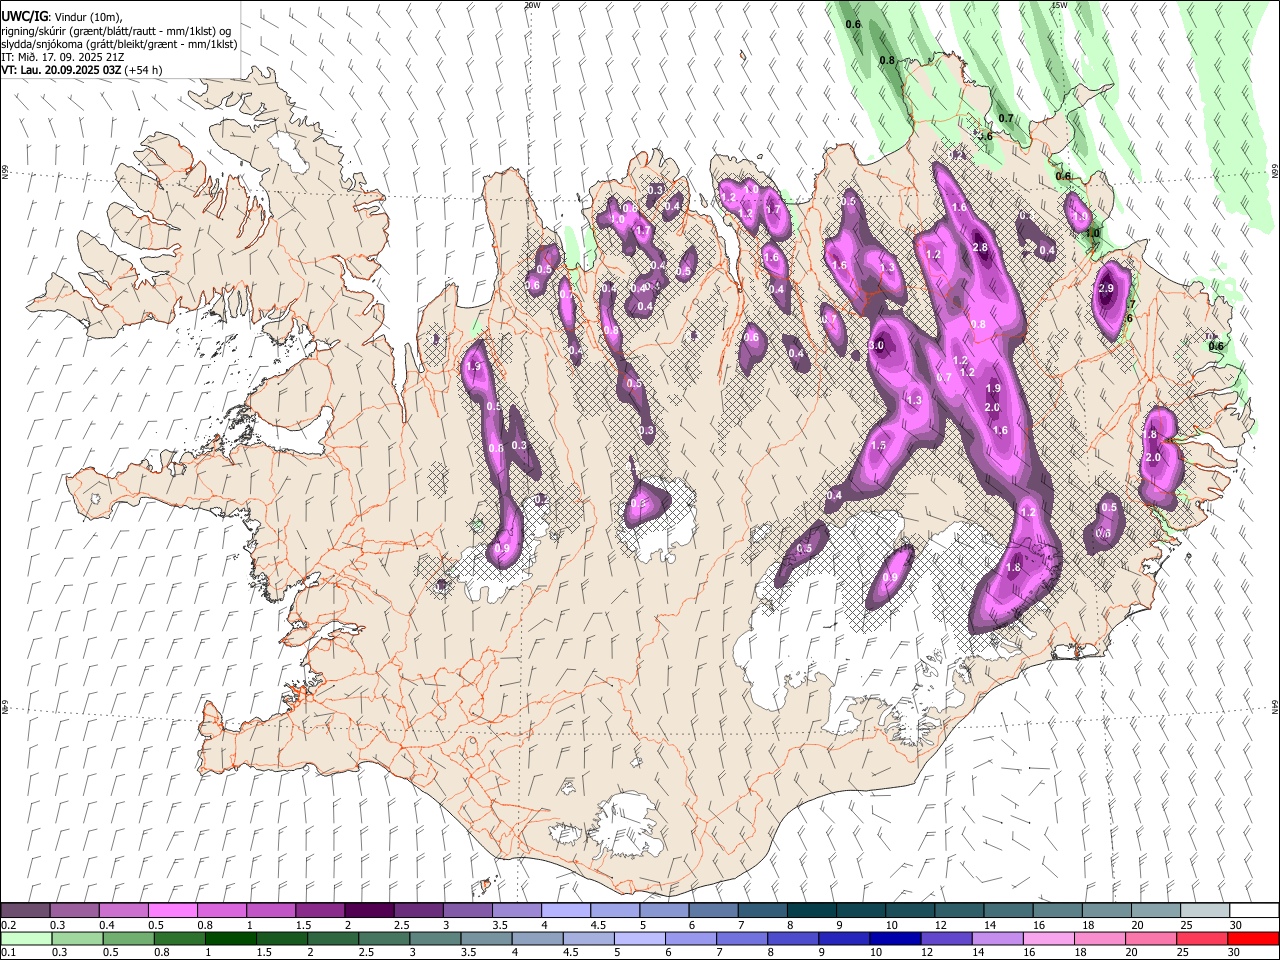Click the white swatch starting at 30 in upper legend

[1254, 910]
